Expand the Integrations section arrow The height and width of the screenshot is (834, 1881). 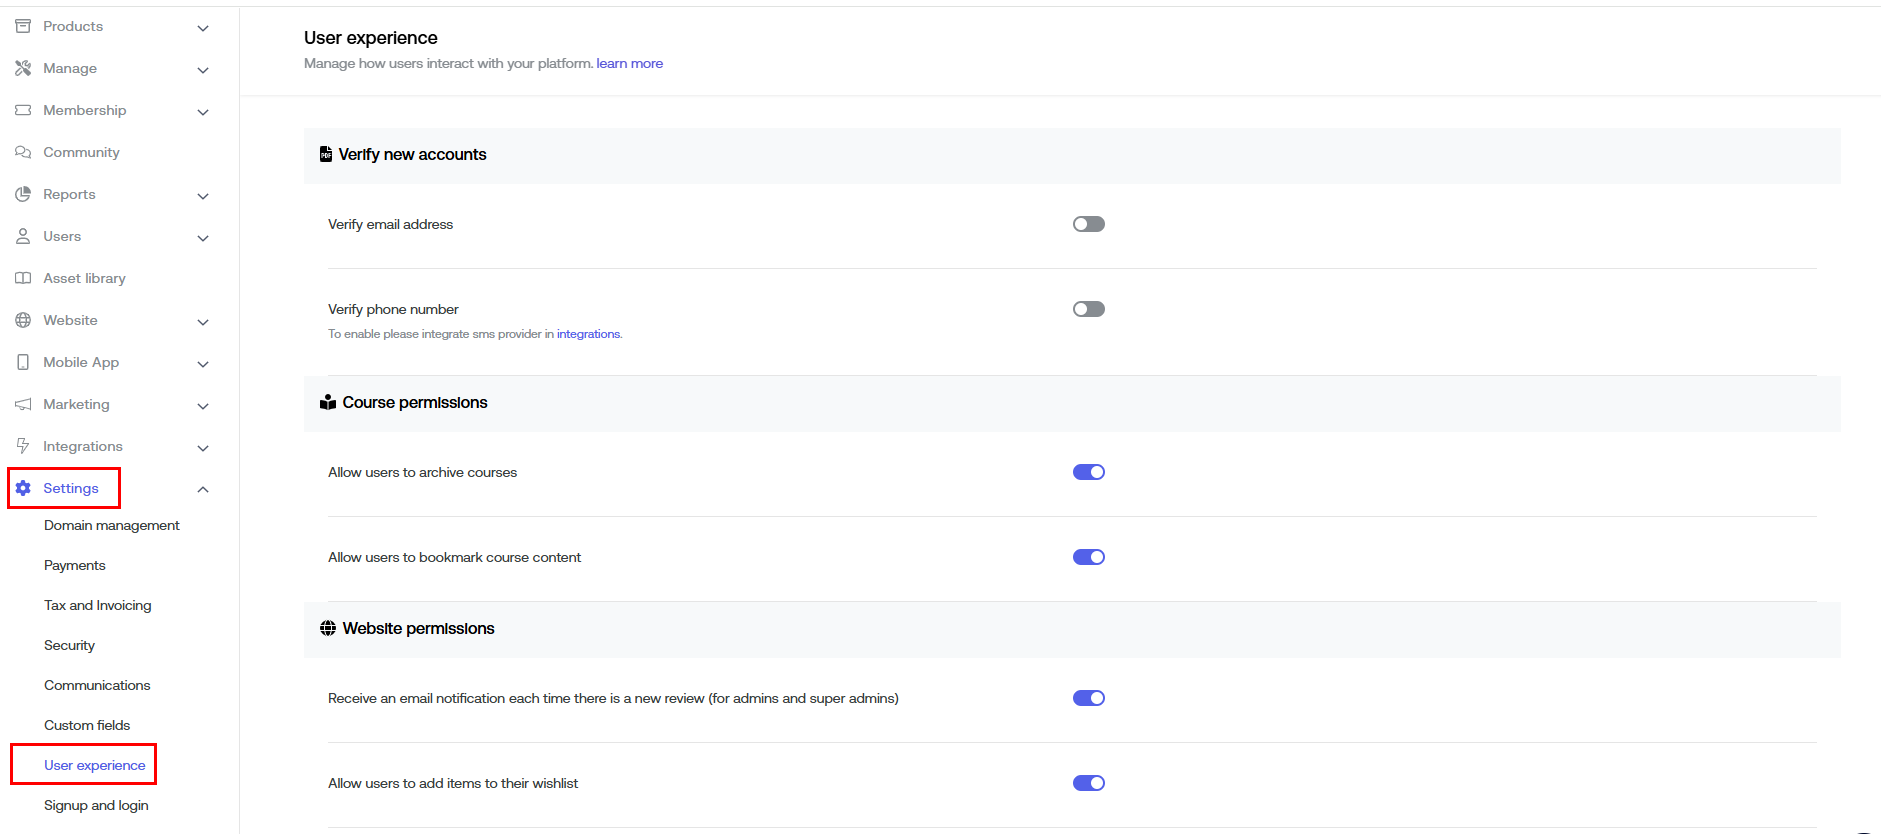click(203, 448)
